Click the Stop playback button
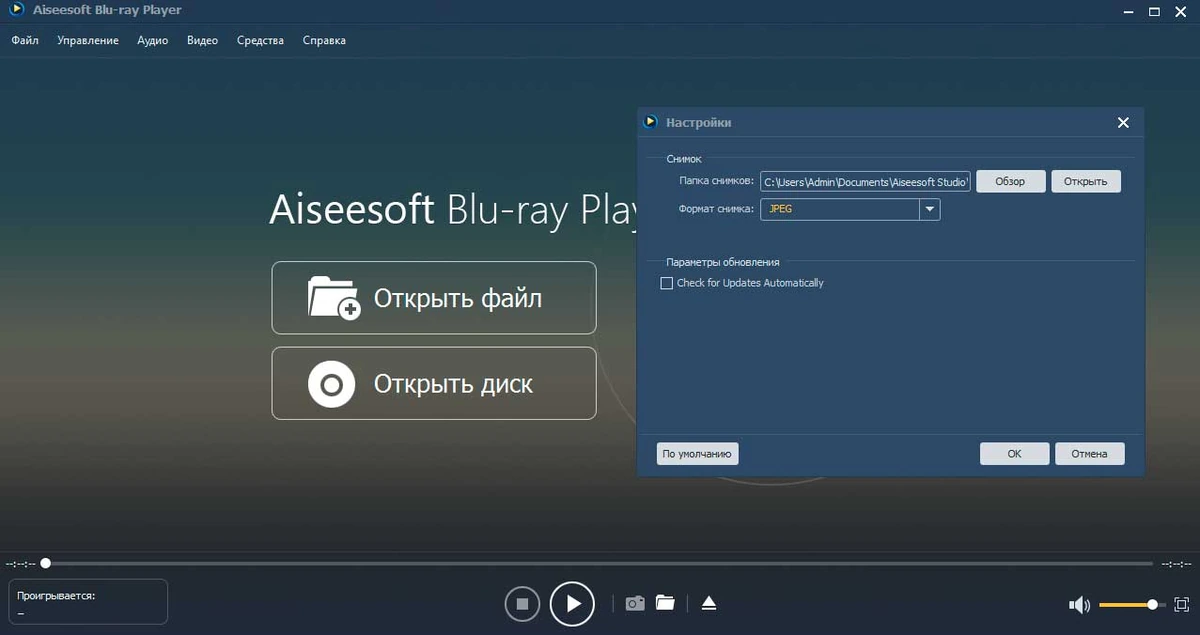Screen dimensions: 1200x635 (x=522, y=603)
